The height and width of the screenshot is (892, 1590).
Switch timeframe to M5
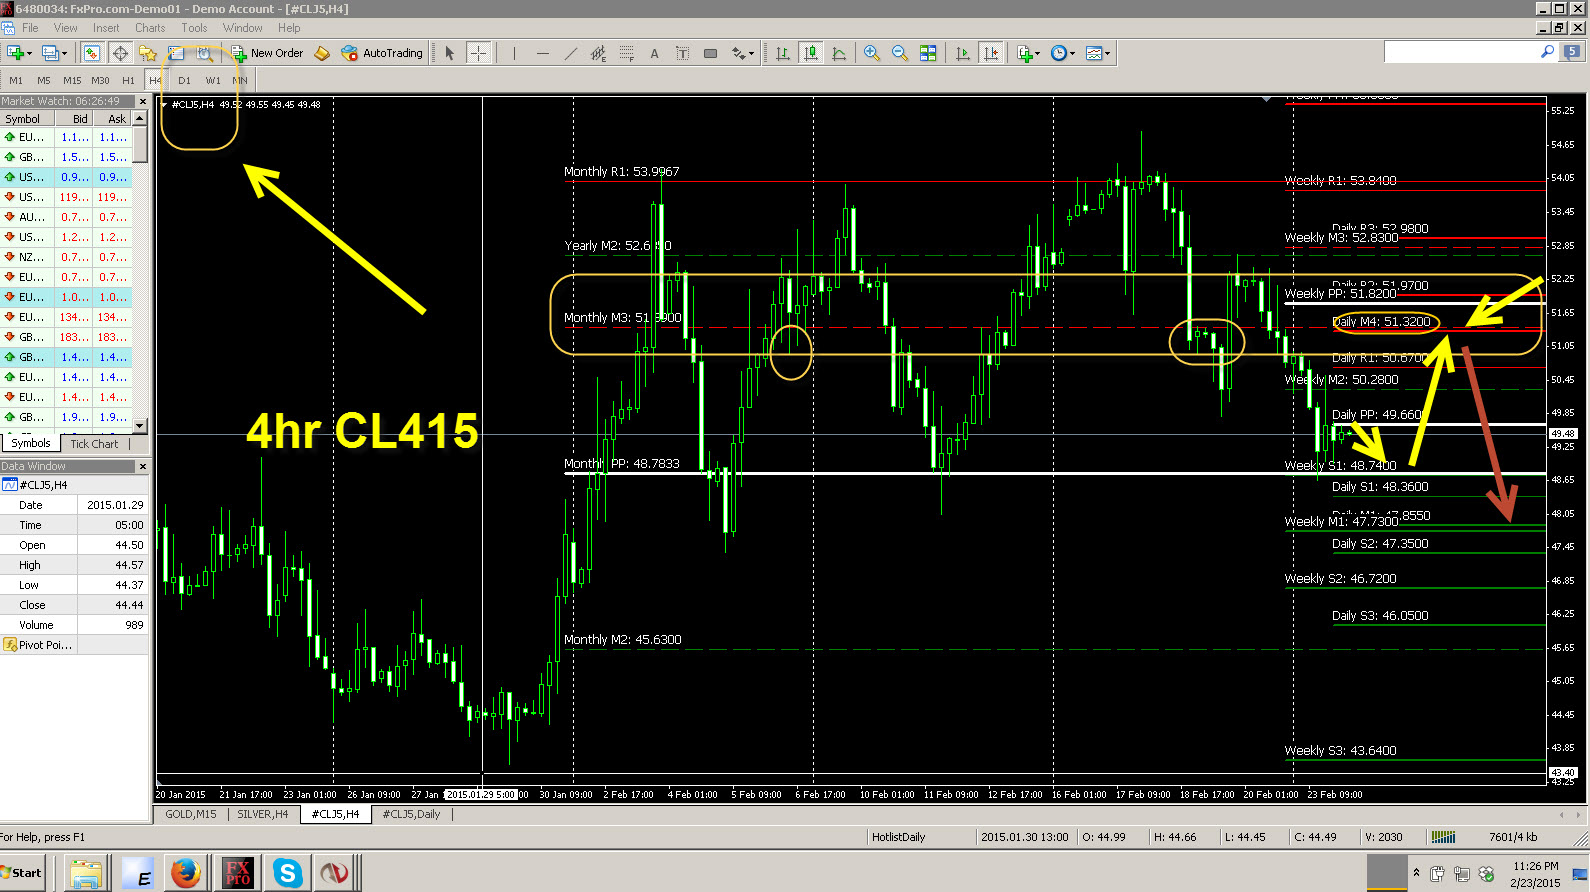tap(44, 80)
